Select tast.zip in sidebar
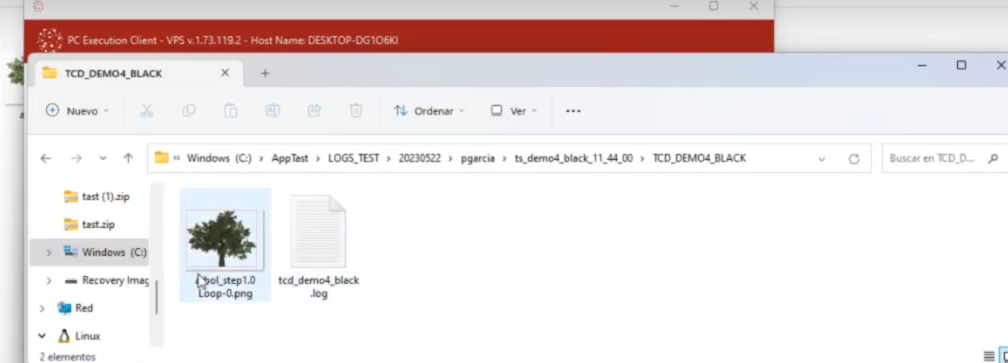The width and height of the screenshot is (1008, 363). click(x=89, y=224)
